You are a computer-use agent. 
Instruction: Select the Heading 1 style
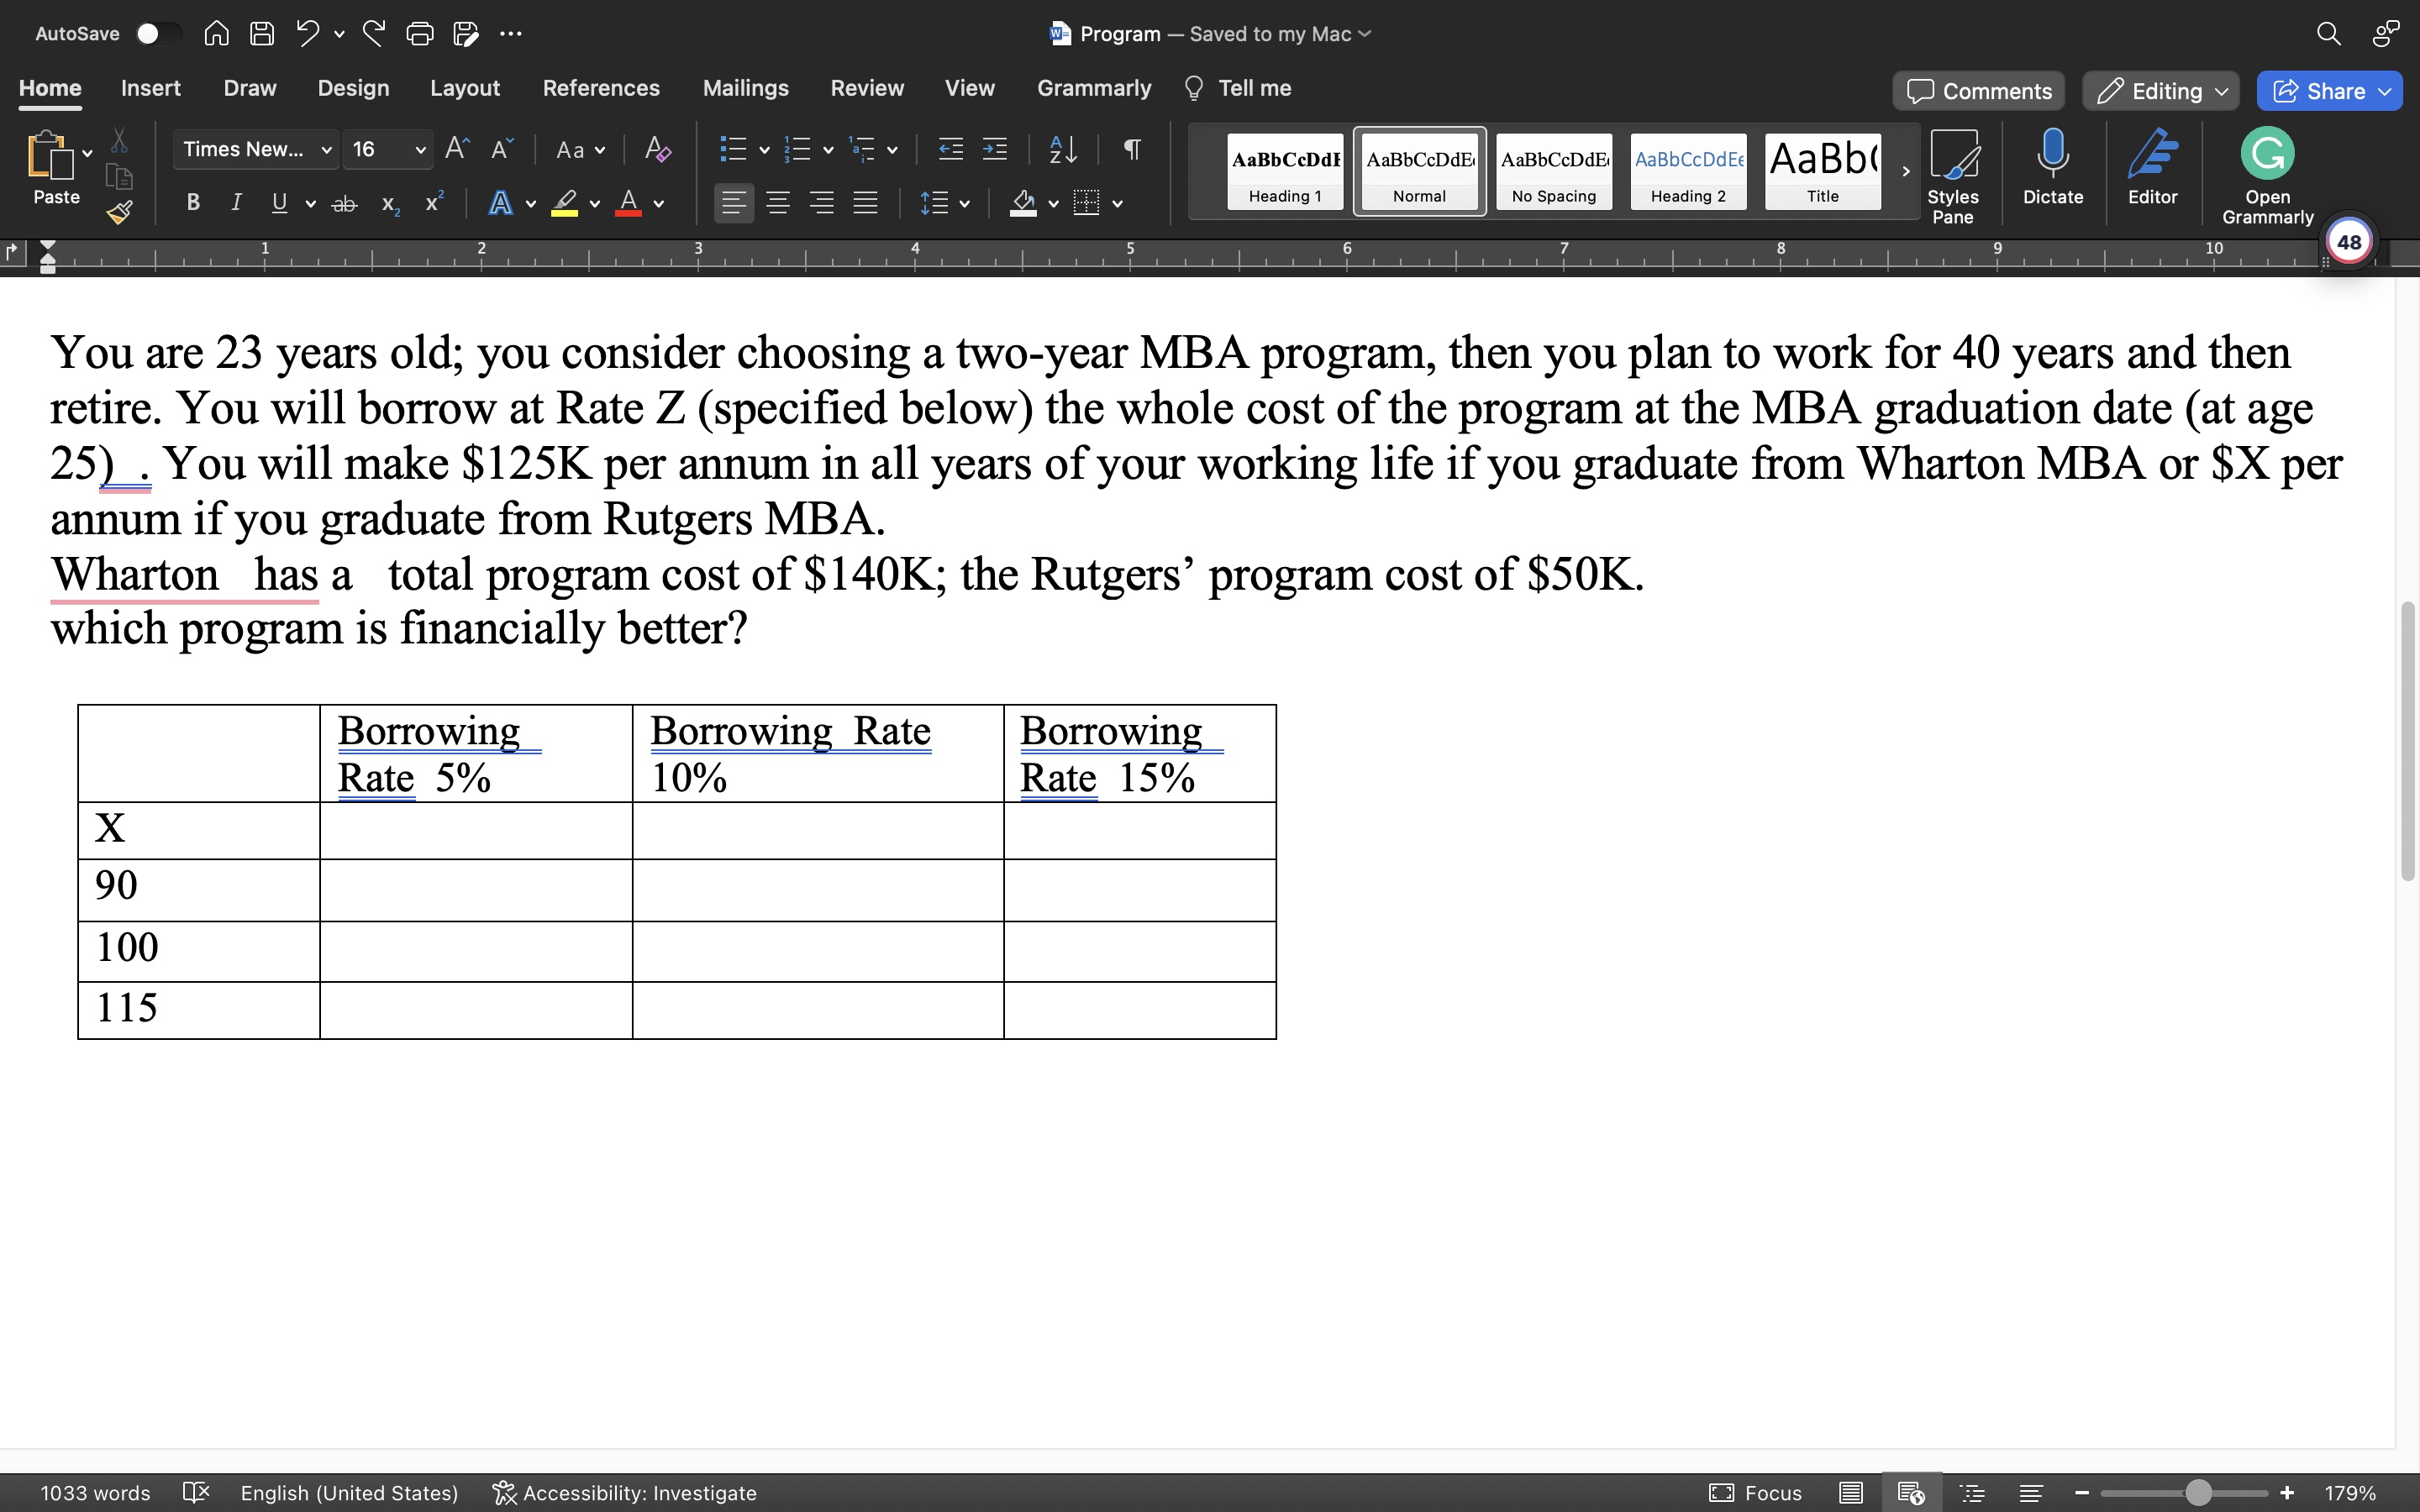point(1286,169)
